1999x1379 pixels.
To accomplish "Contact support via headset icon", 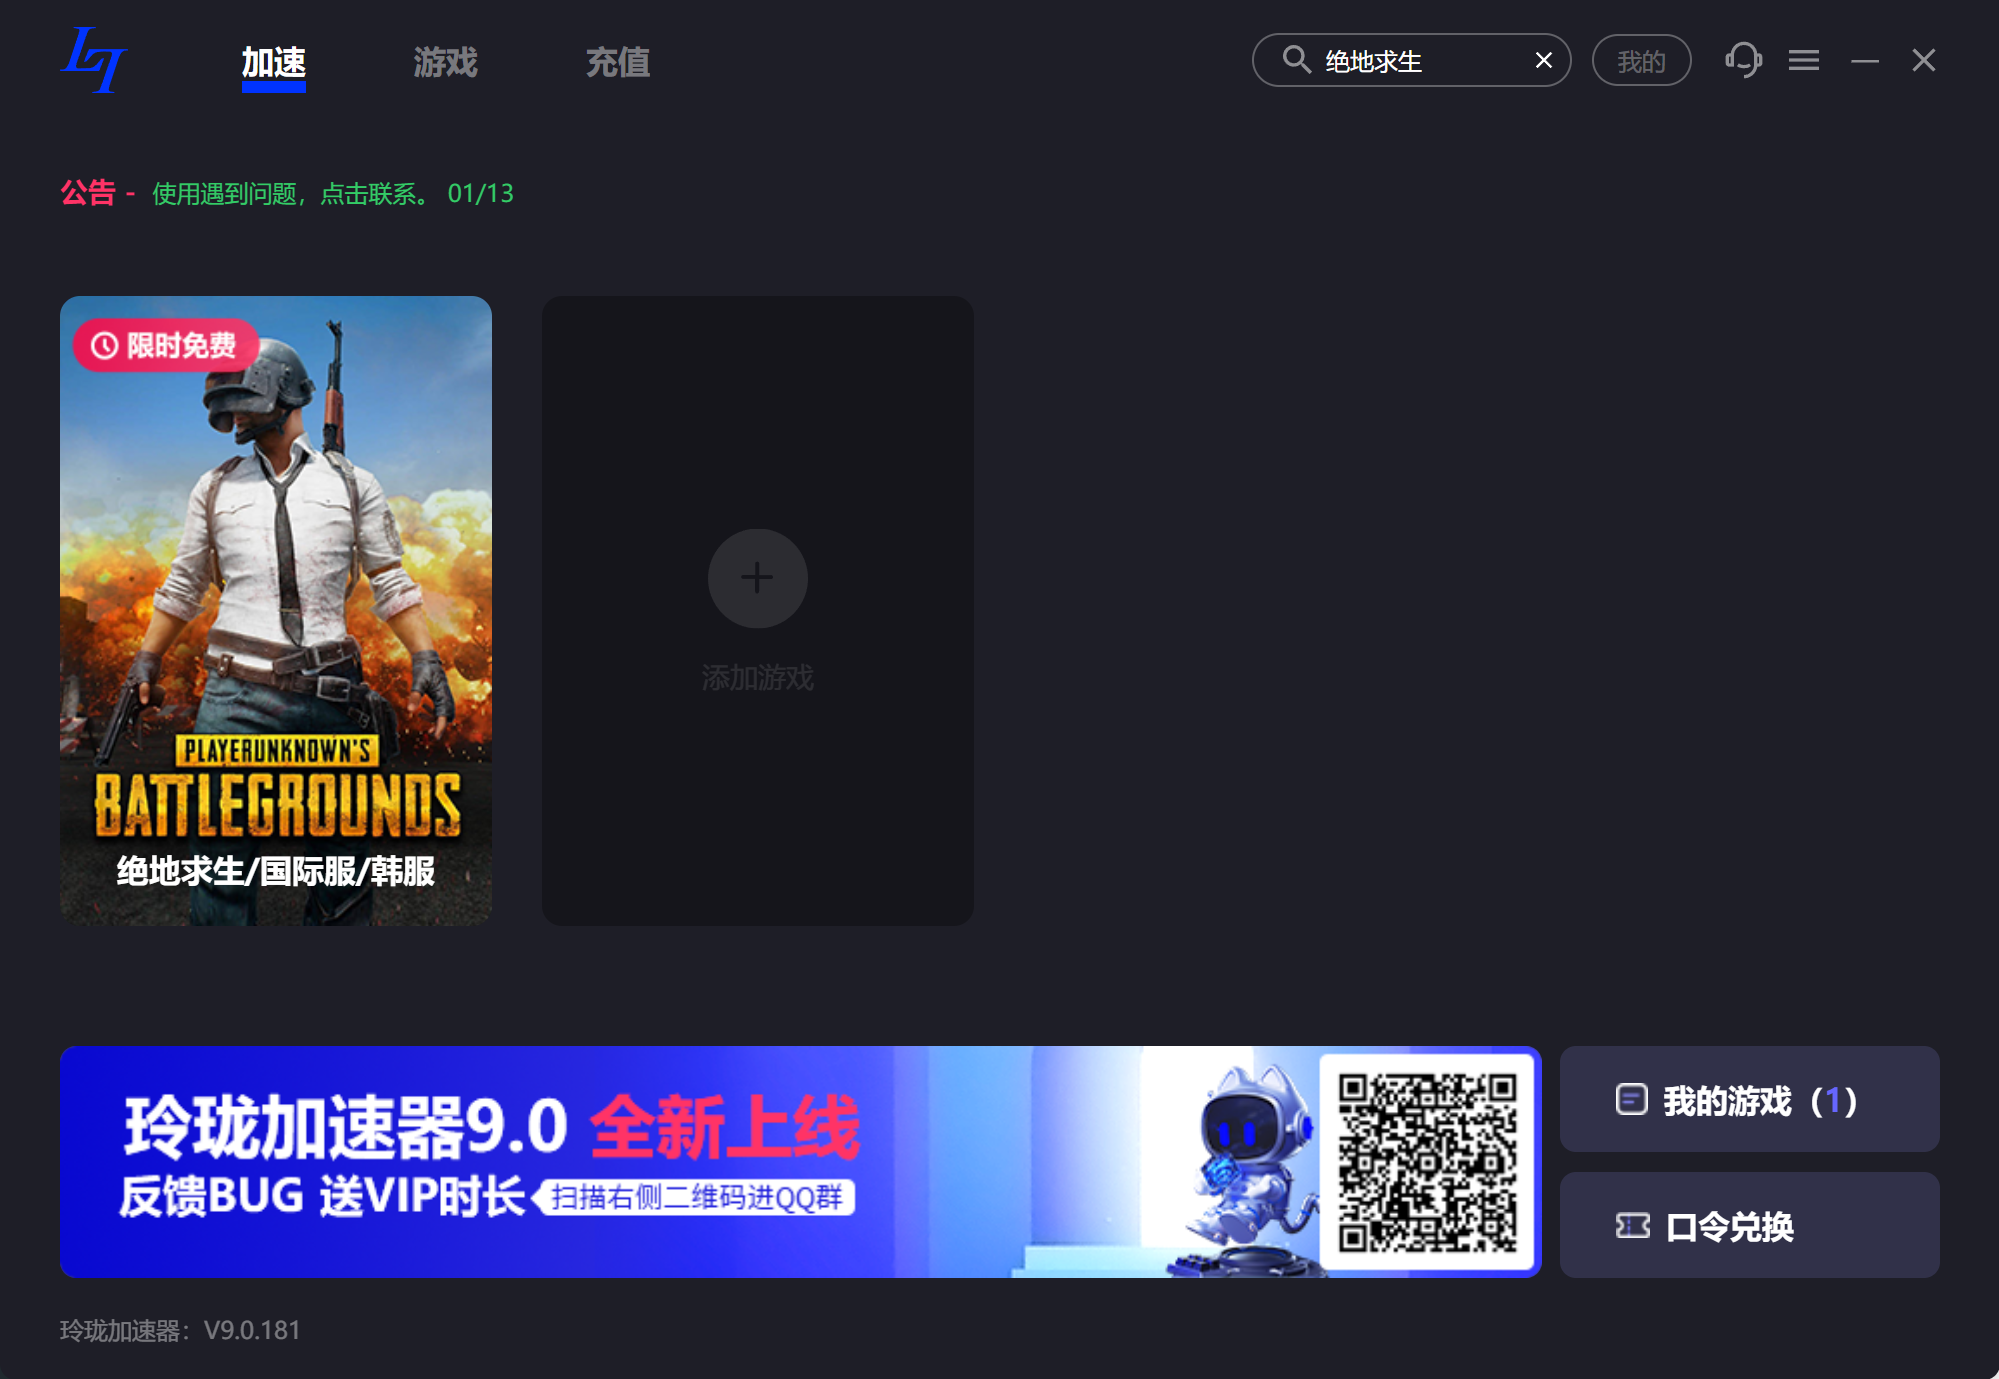I will click(1743, 60).
